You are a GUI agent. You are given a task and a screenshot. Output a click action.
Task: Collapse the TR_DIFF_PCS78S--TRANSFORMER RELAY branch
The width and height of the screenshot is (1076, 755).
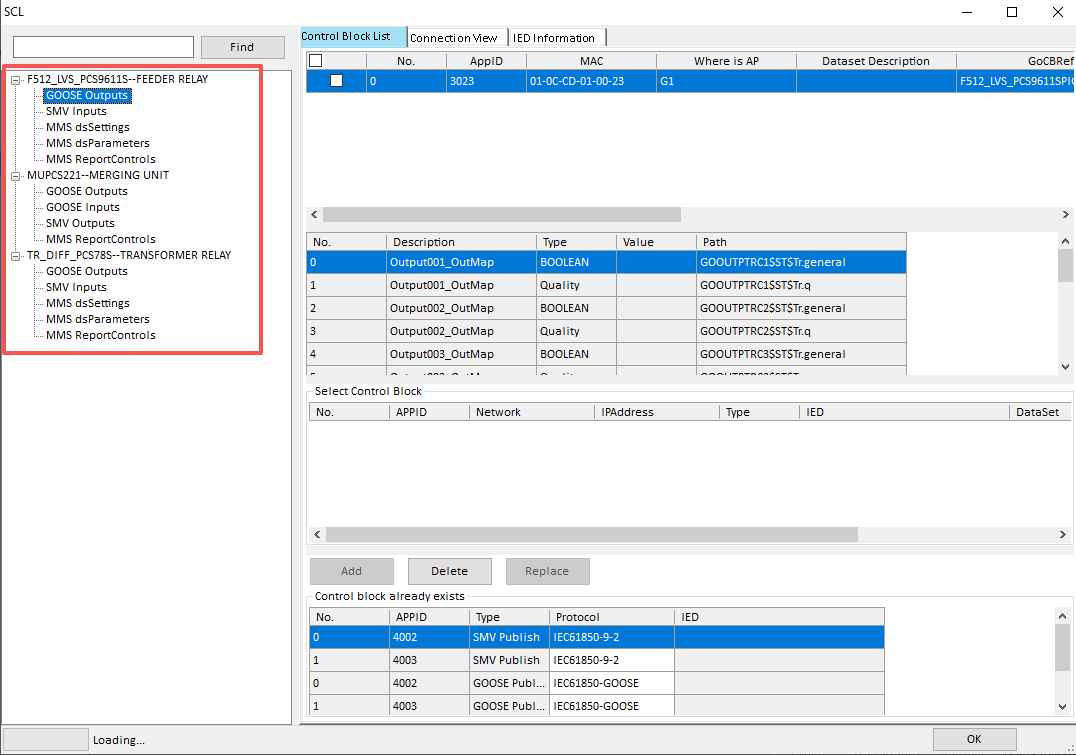(15, 255)
